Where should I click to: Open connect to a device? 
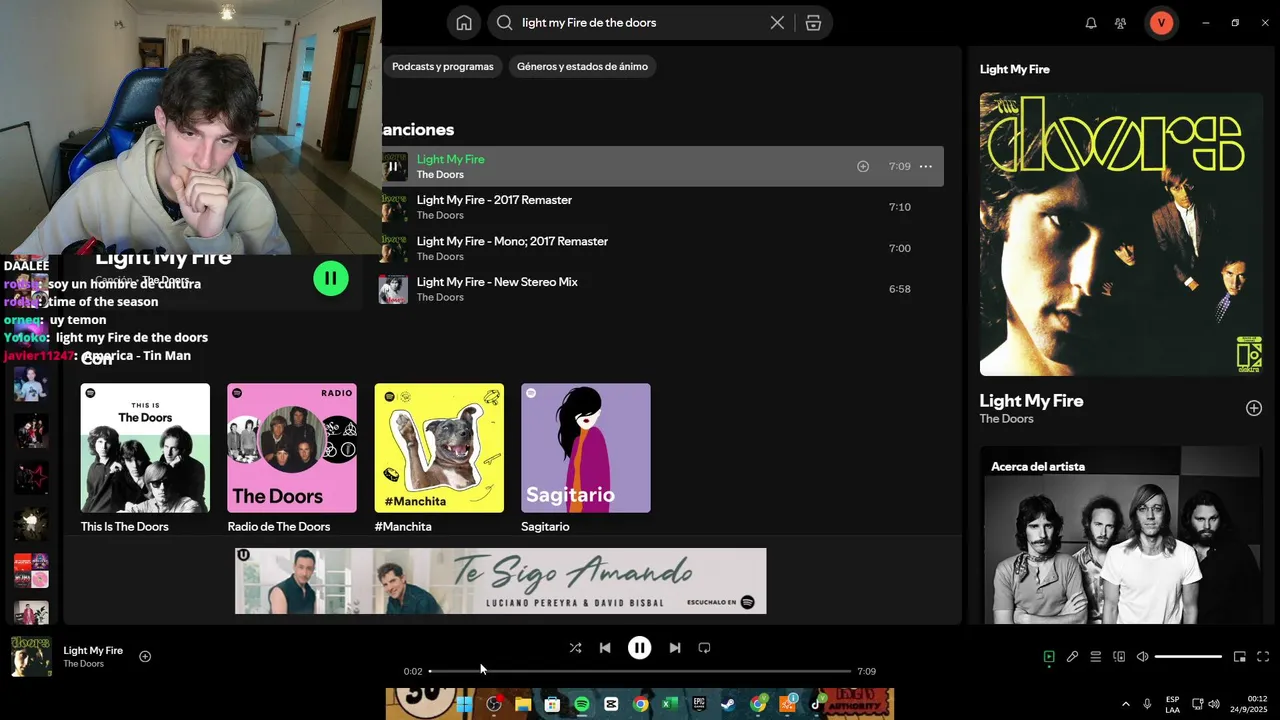1119,657
